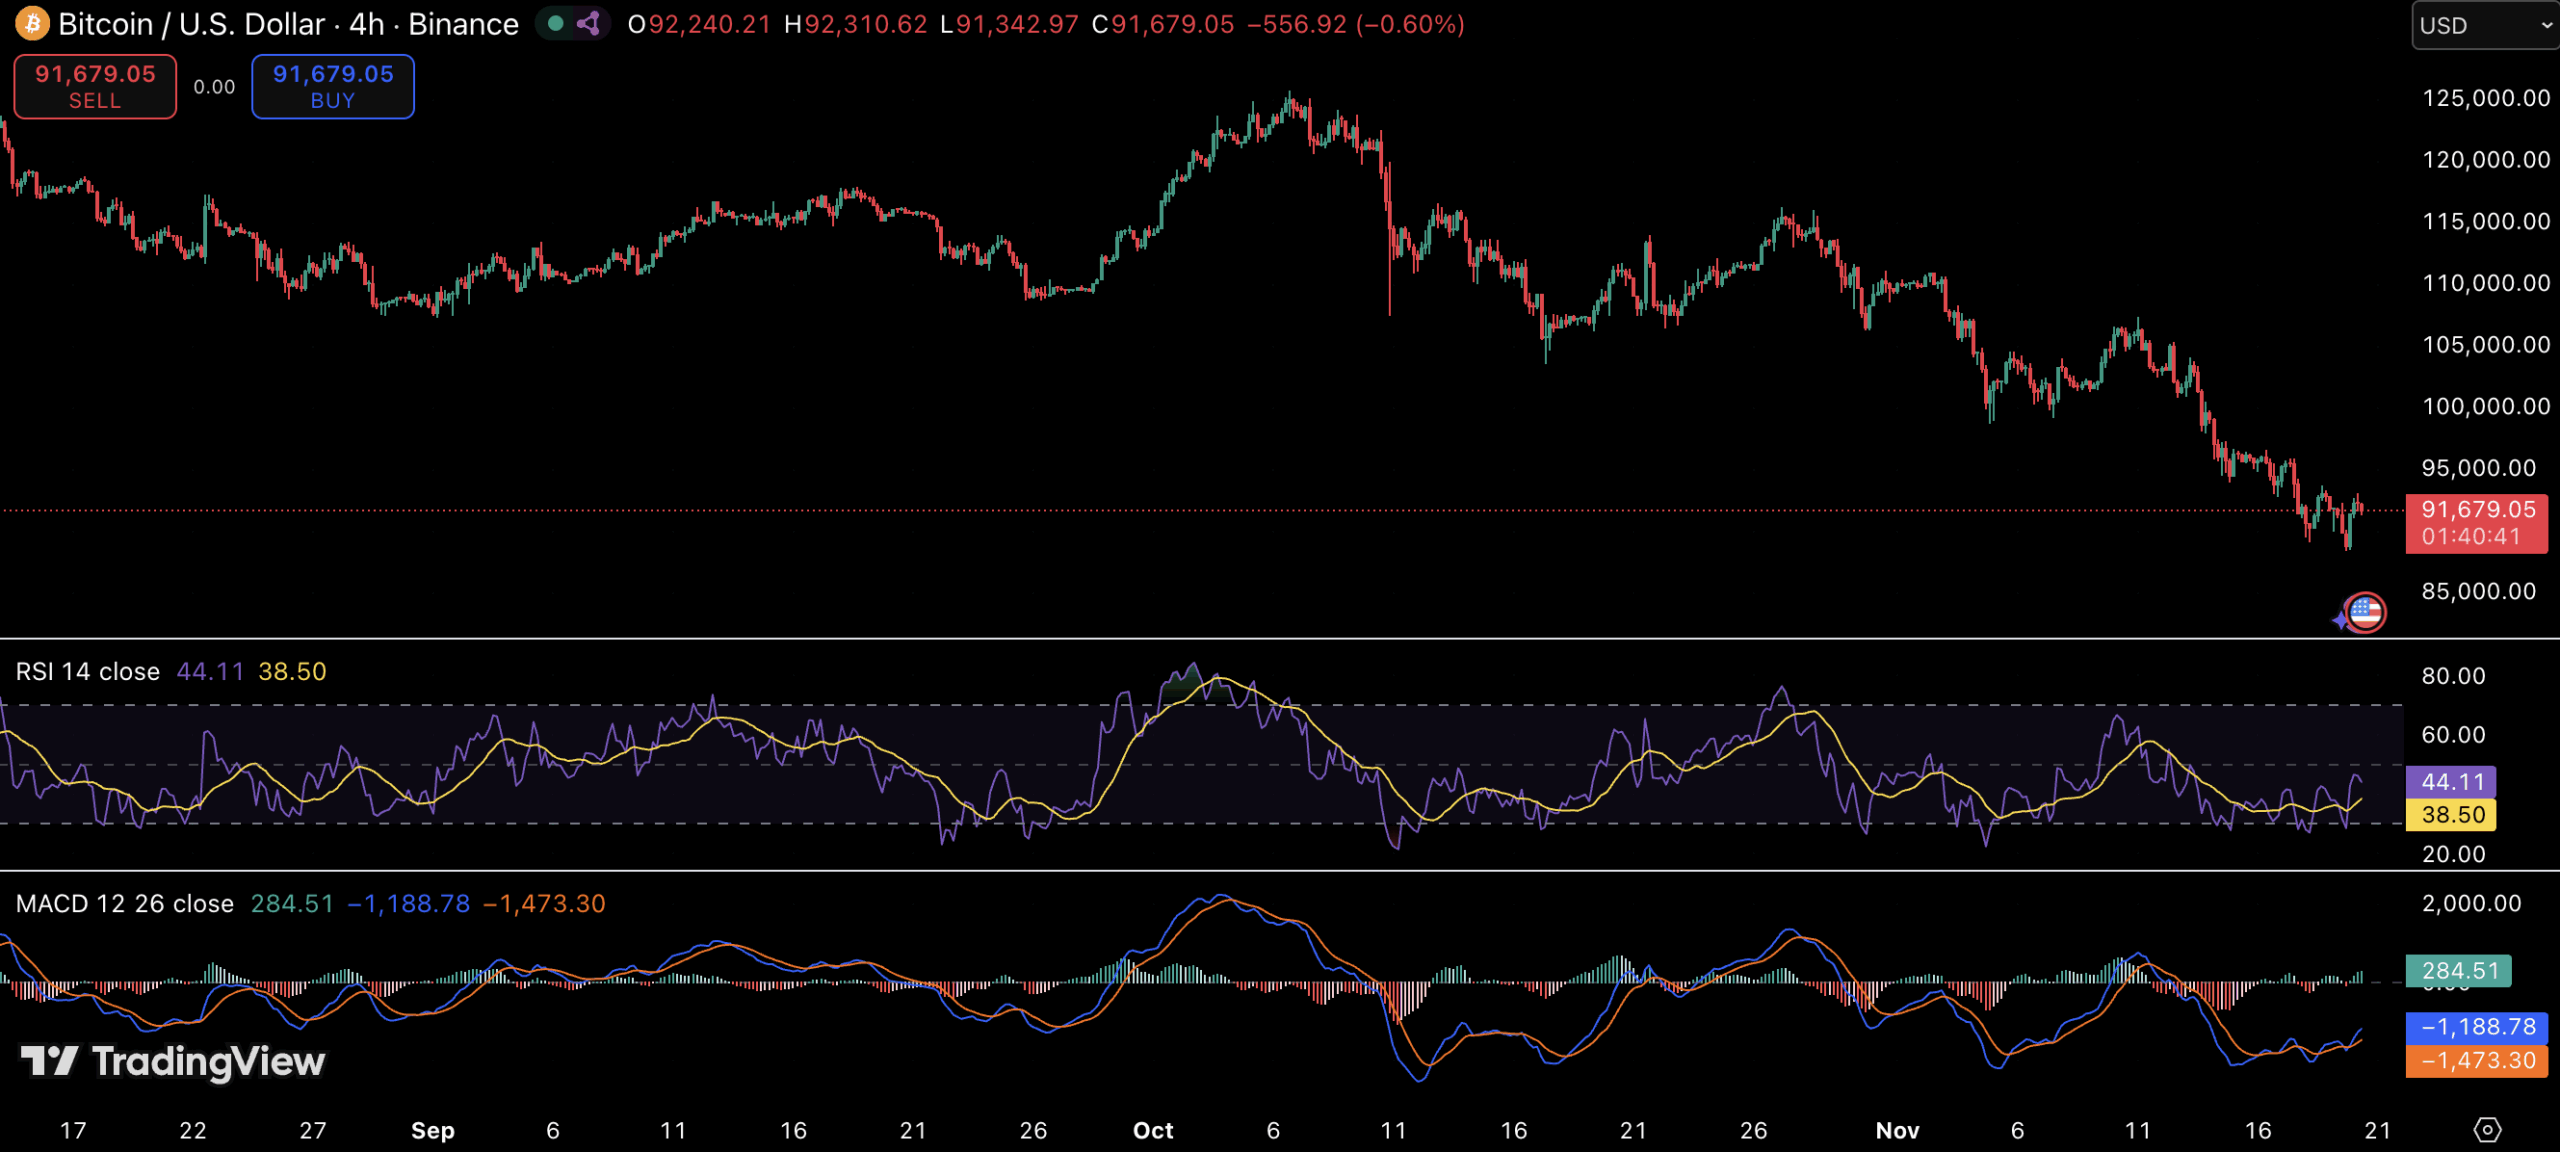
Task: Click the Oct label on the time axis
Action: coord(1152,1130)
